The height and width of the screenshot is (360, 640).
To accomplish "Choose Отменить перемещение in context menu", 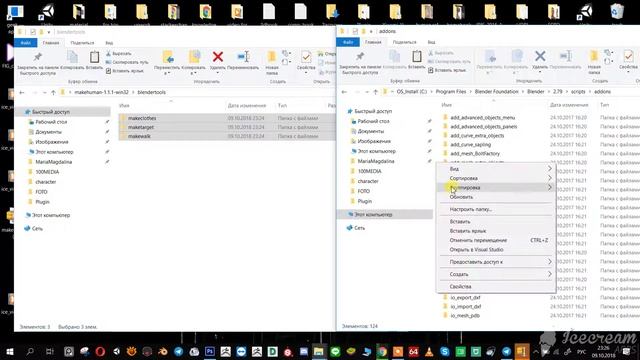I will point(496,240).
